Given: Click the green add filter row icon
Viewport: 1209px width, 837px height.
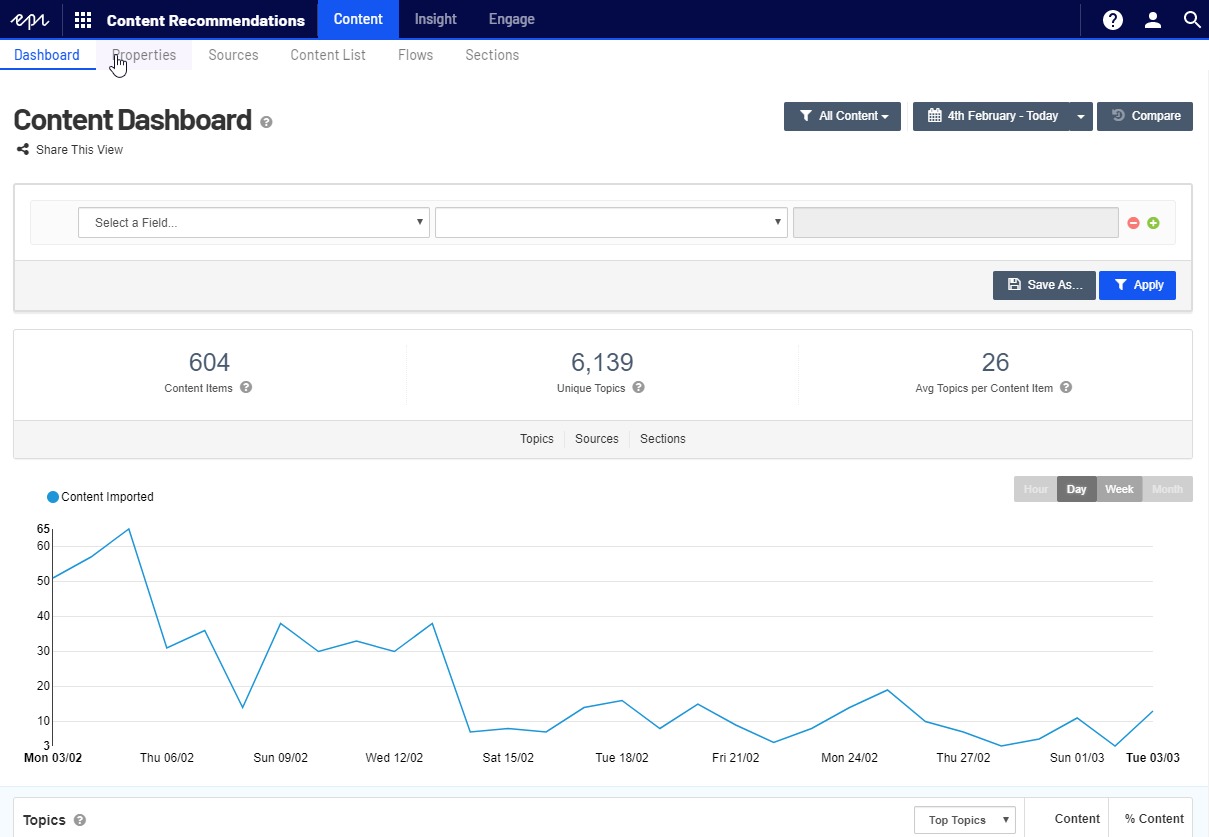Looking at the screenshot, I should [1153, 223].
